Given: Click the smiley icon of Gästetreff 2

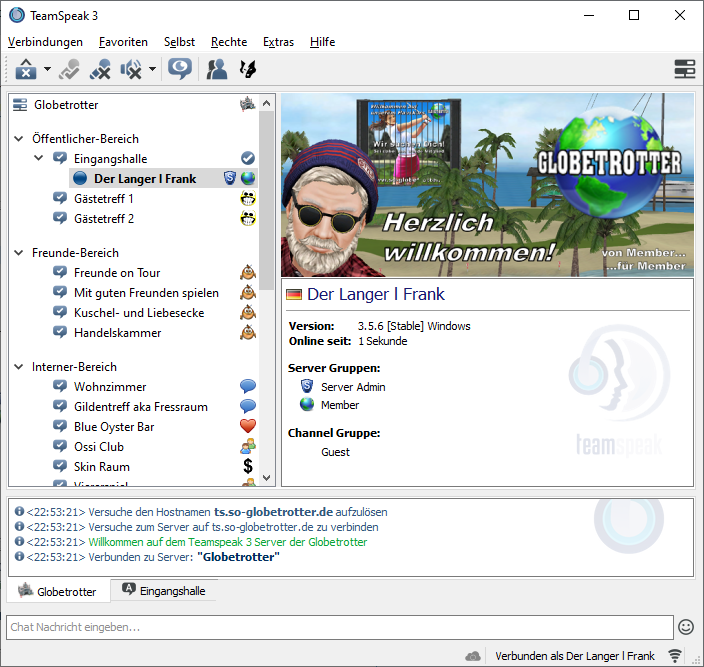Looking at the screenshot, I should [248, 218].
